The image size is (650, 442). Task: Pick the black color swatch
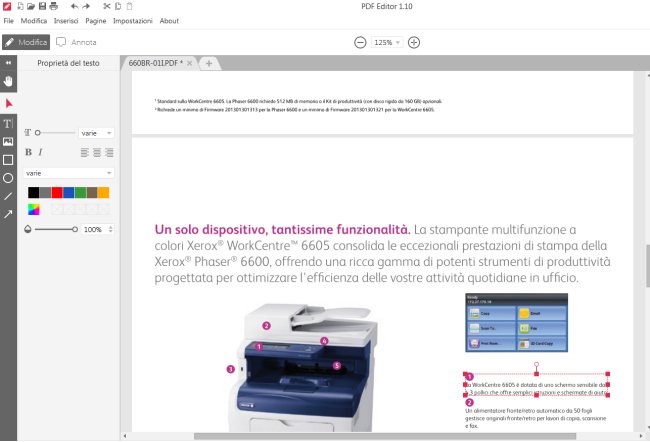click(34, 192)
